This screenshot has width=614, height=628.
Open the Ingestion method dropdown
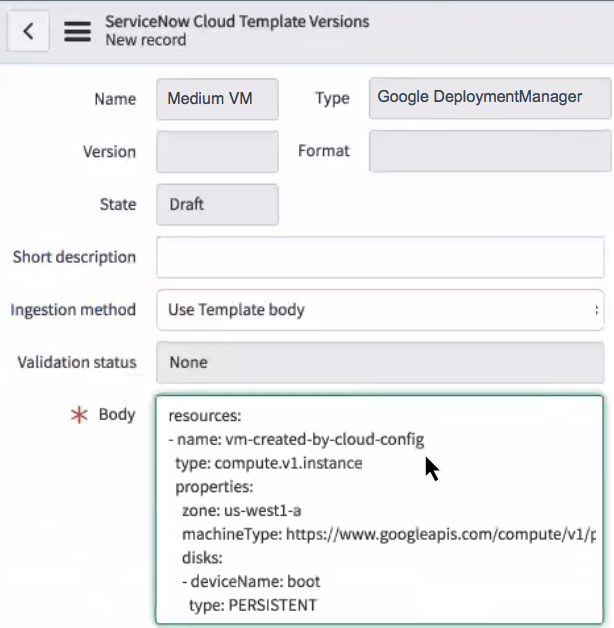pyautogui.click(x=380, y=310)
